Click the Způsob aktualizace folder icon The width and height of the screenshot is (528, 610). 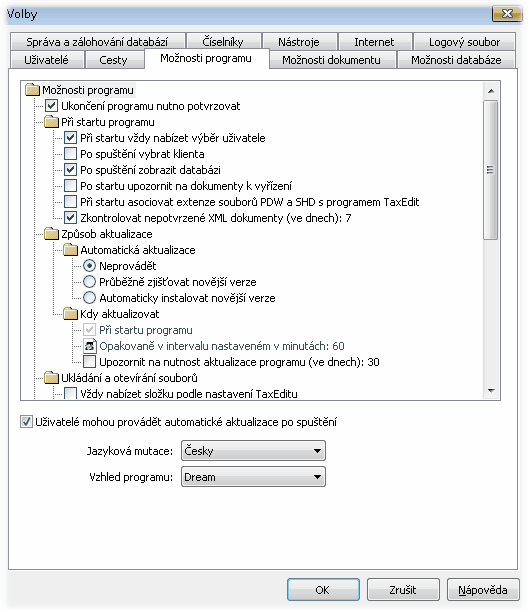(51, 234)
